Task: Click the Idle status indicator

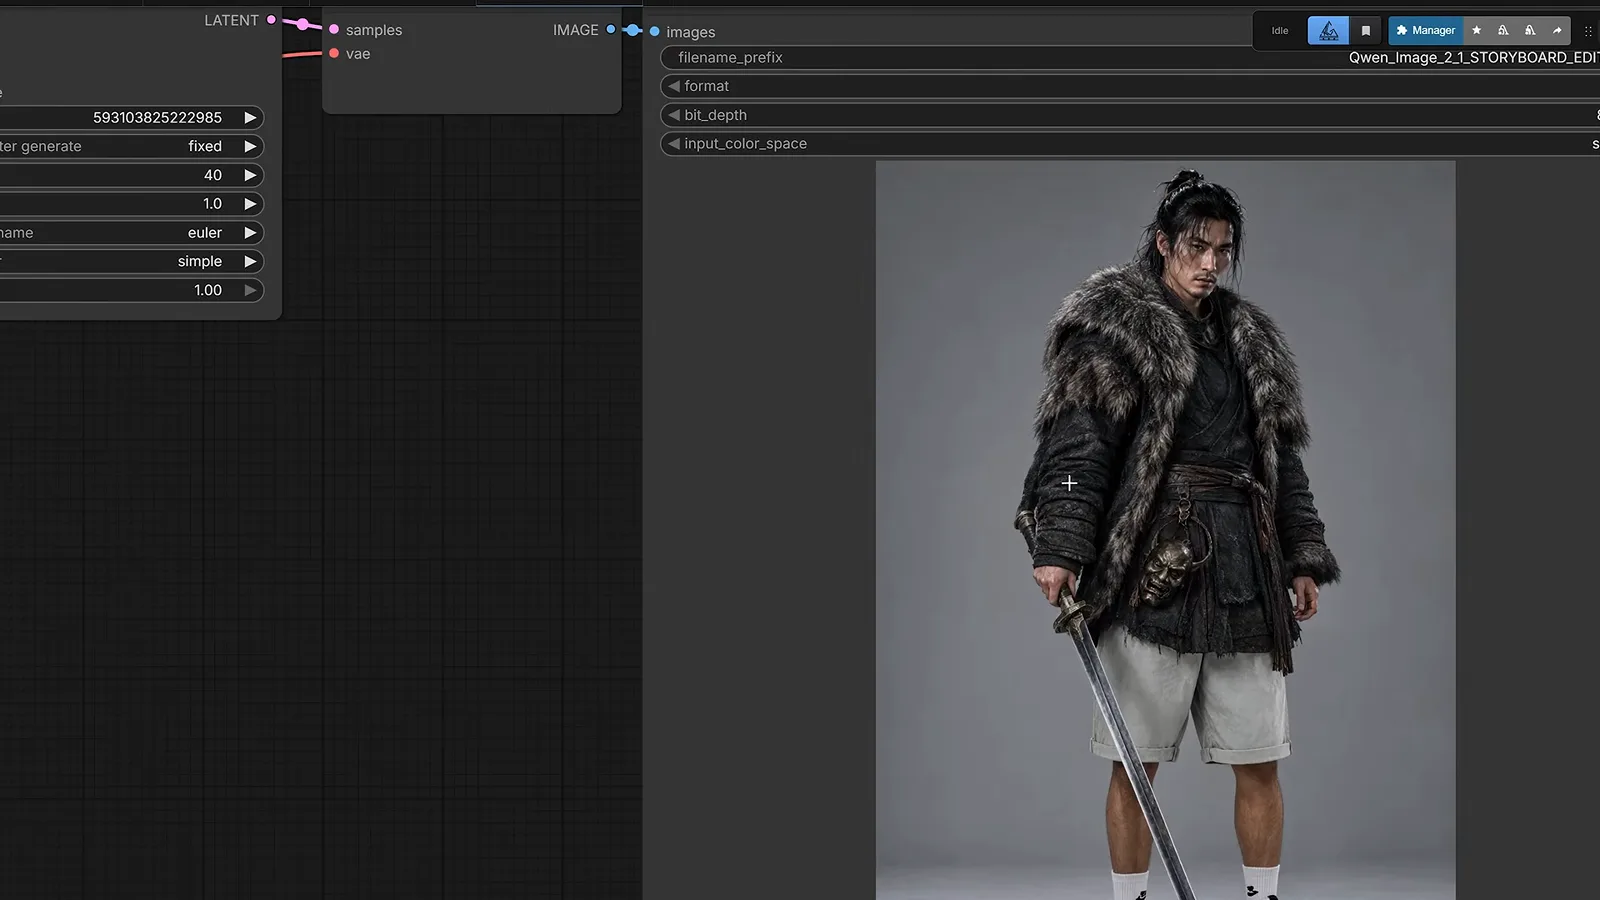Action: (1280, 31)
